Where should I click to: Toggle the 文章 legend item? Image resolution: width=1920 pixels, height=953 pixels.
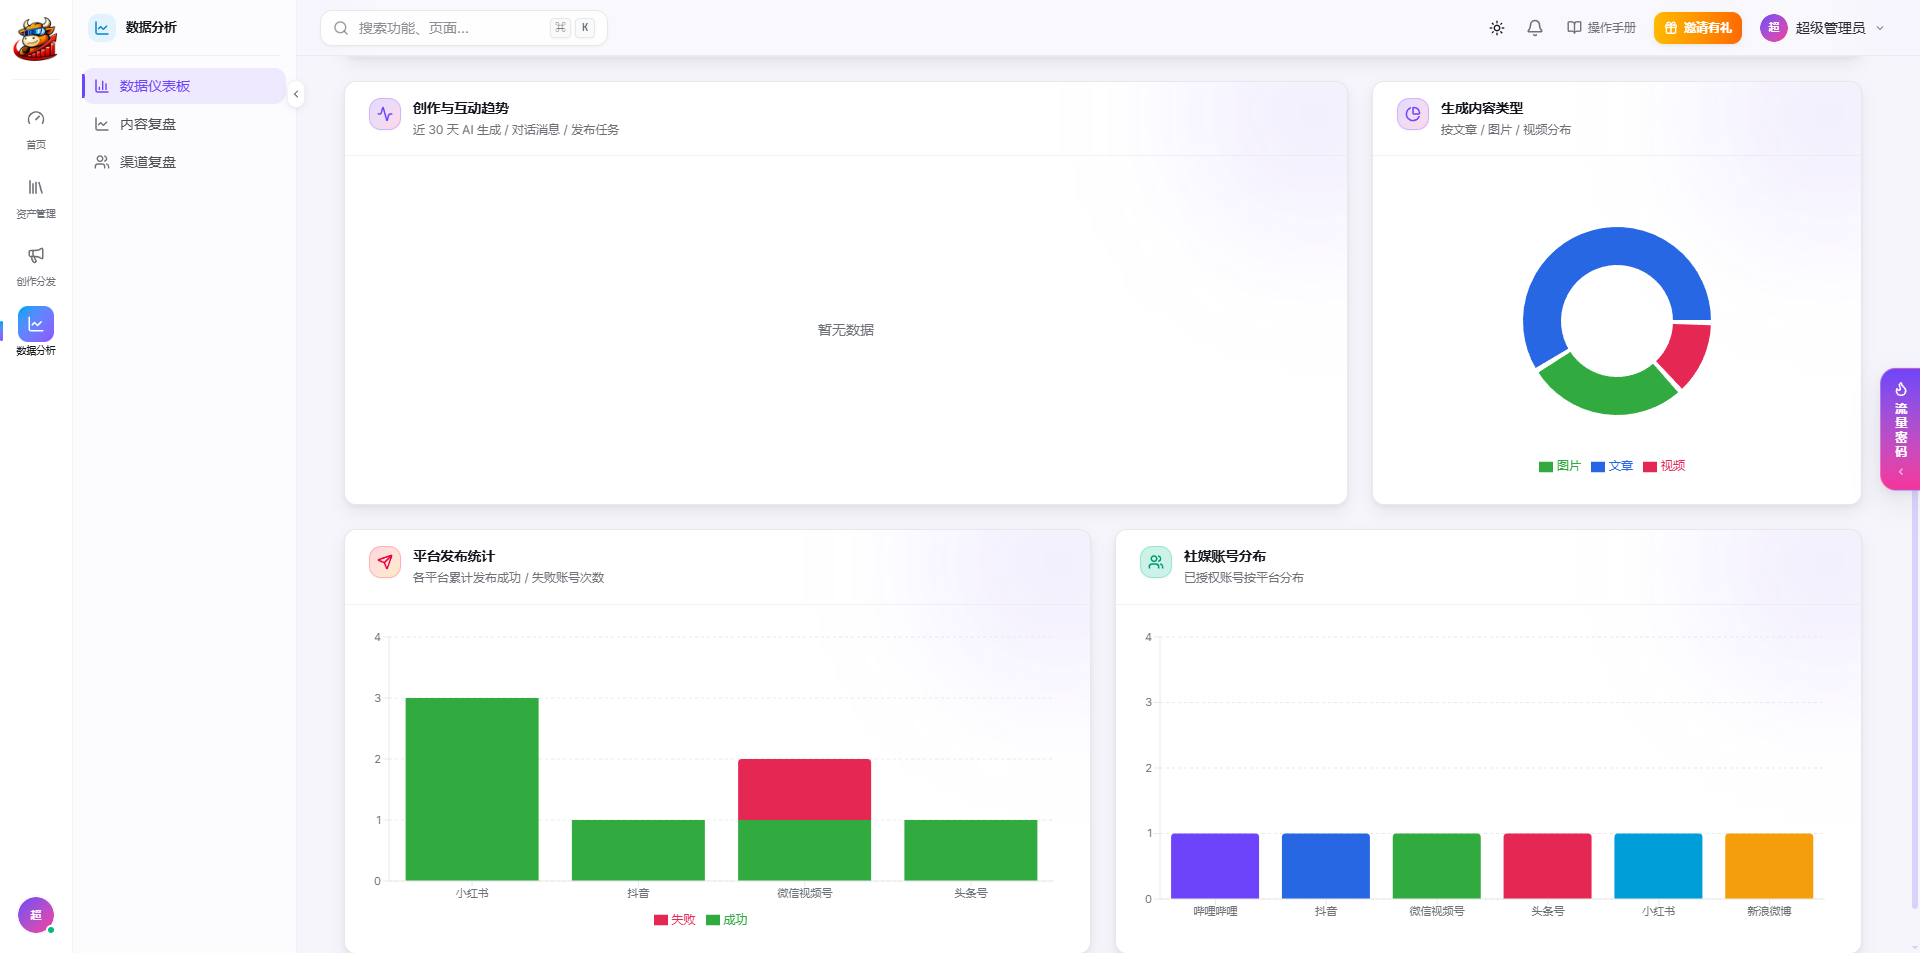[1611, 466]
